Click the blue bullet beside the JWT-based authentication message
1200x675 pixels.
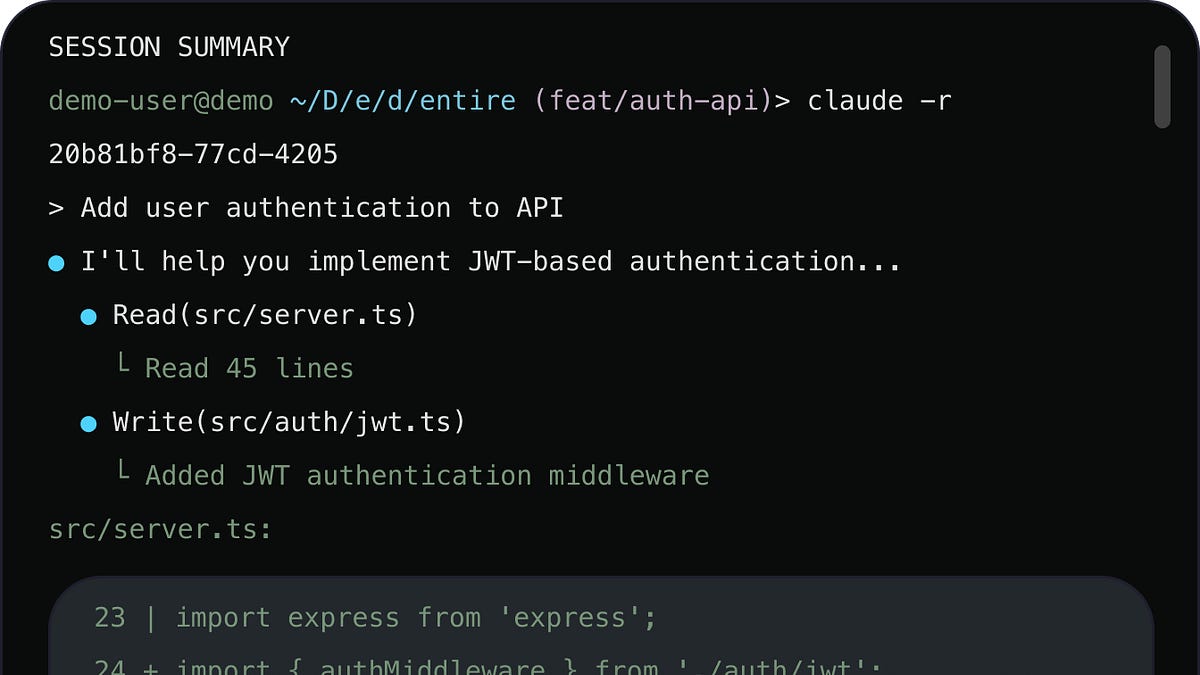(57, 263)
